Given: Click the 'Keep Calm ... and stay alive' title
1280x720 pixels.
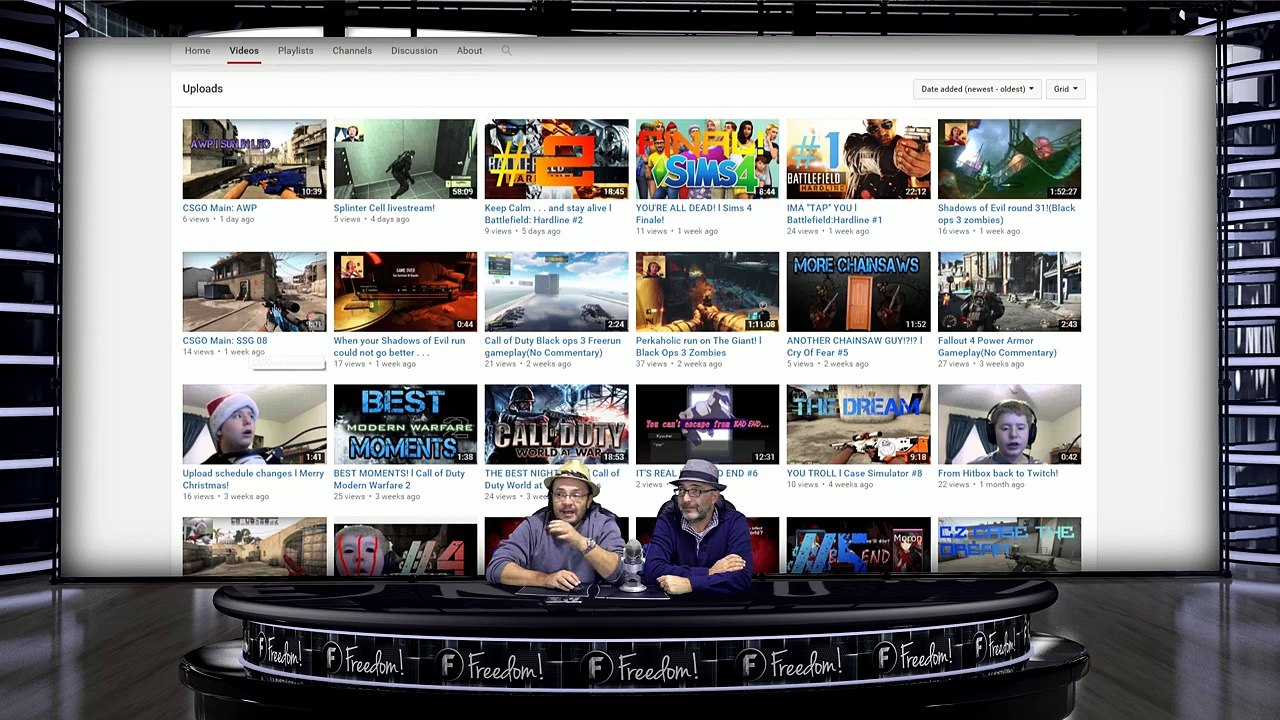Looking at the screenshot, I should coord(548,214).
